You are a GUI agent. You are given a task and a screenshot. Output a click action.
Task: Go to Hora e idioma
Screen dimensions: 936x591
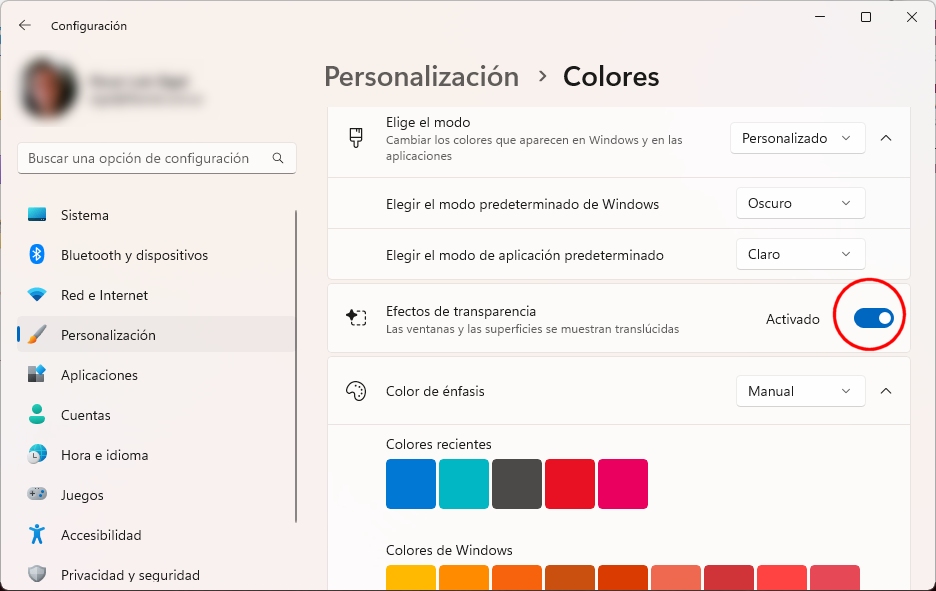point(156,455)
